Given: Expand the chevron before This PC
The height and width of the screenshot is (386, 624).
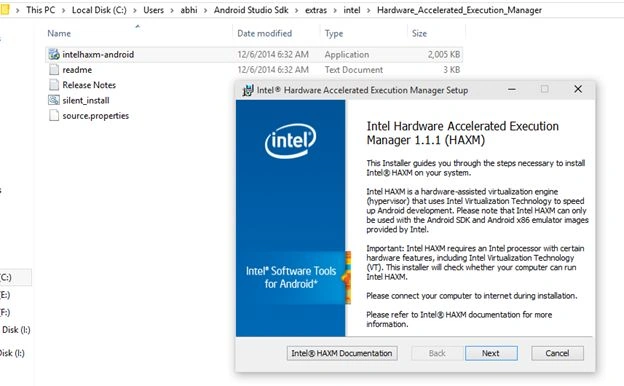Looking at the screenshot, I should coord(18,10).
